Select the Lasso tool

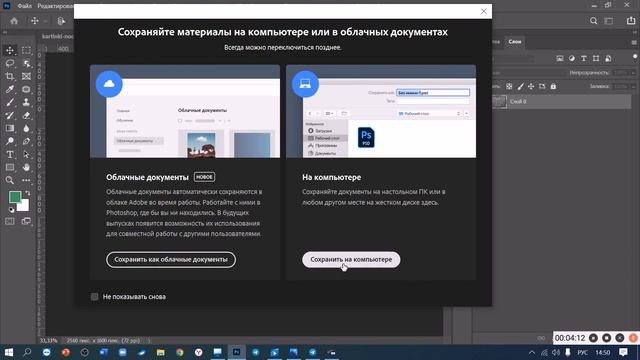(10, 63)
